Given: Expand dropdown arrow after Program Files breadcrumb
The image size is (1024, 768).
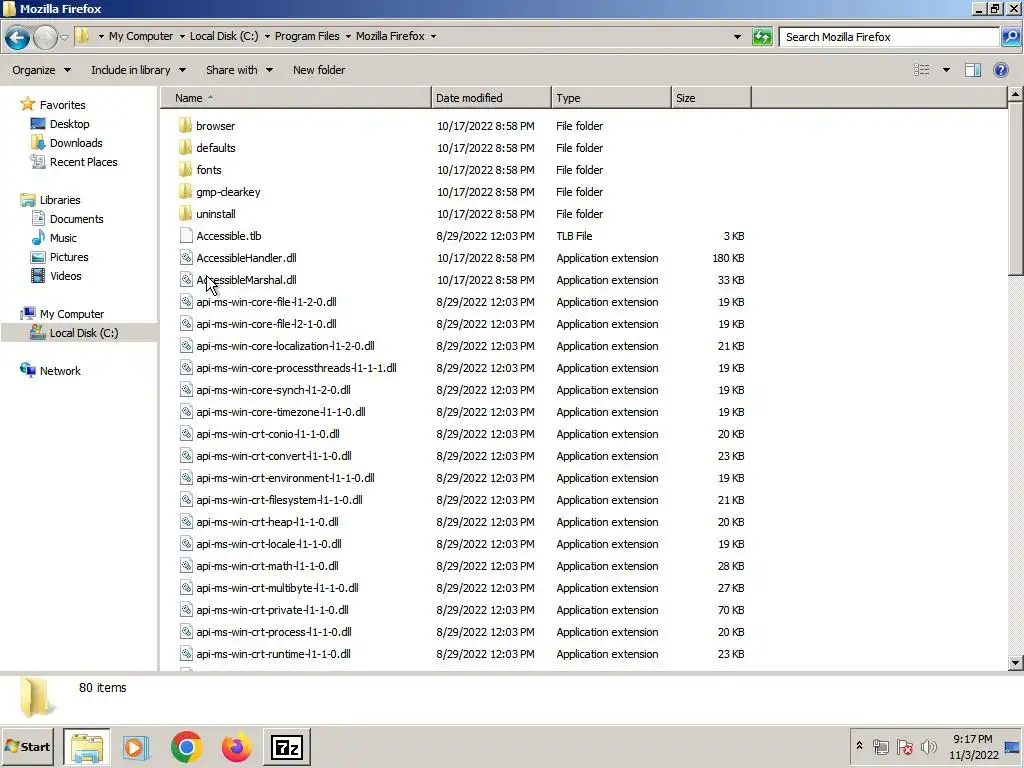Looking at the screenshot, I should 348,37.
